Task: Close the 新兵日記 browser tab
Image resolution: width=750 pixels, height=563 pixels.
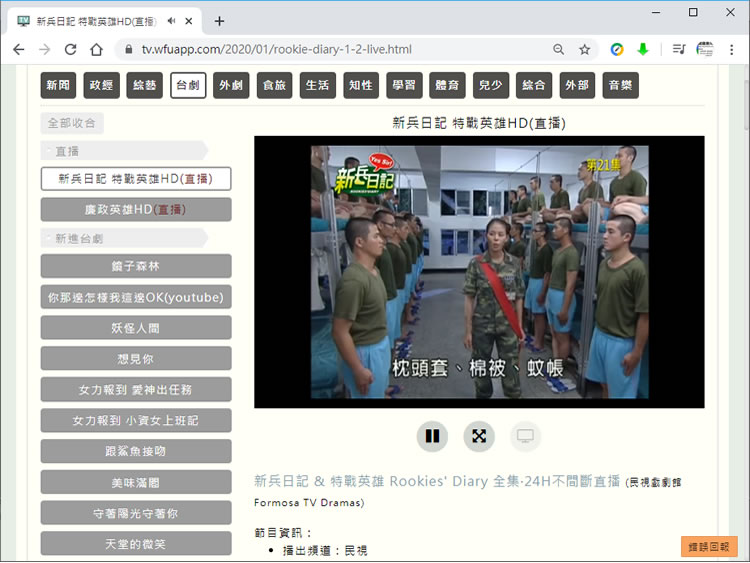Action: (189, 21)
